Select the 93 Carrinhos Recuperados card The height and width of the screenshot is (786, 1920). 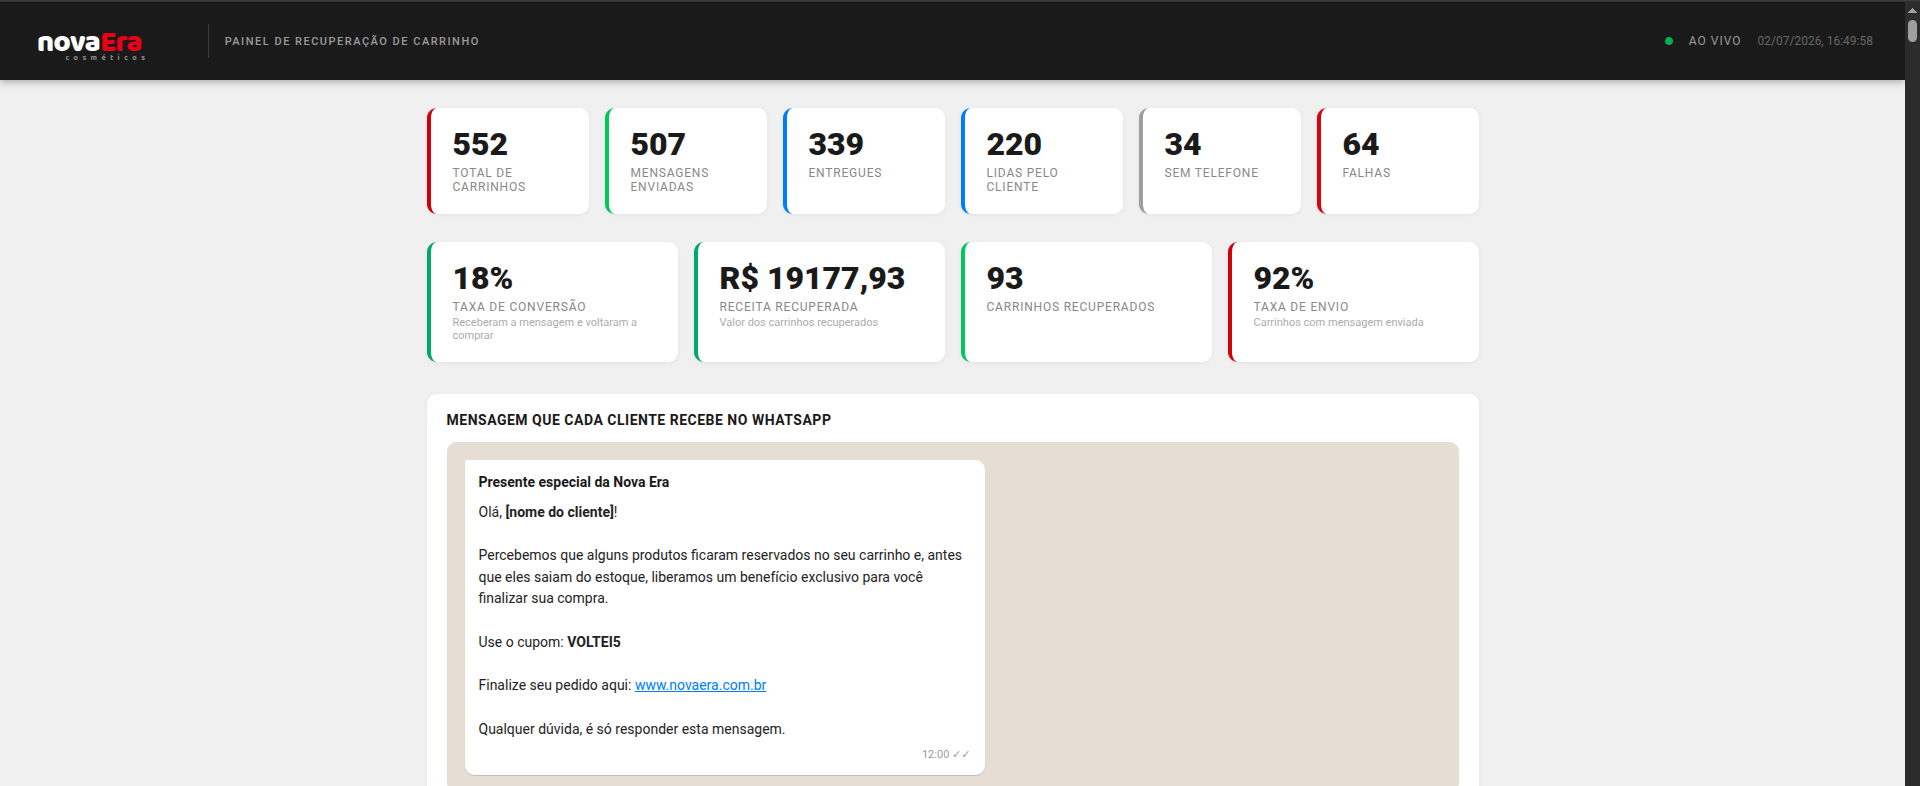pos(1087,302)
